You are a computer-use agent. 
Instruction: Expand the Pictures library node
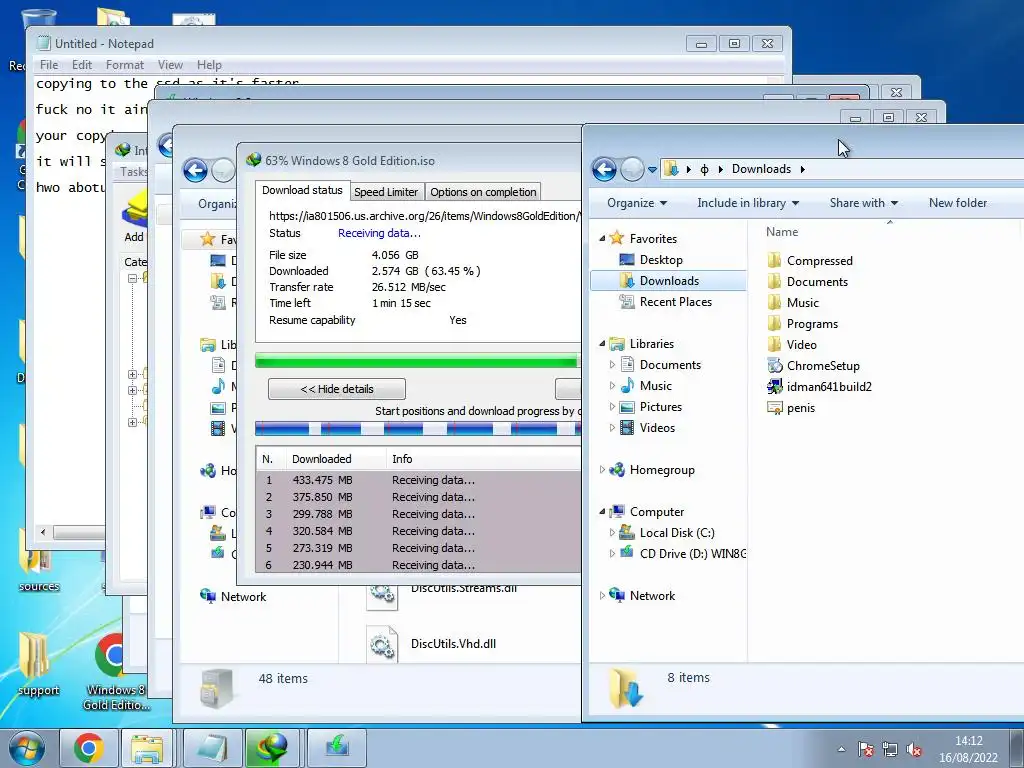pyautogui.click(x=612, y=407)
